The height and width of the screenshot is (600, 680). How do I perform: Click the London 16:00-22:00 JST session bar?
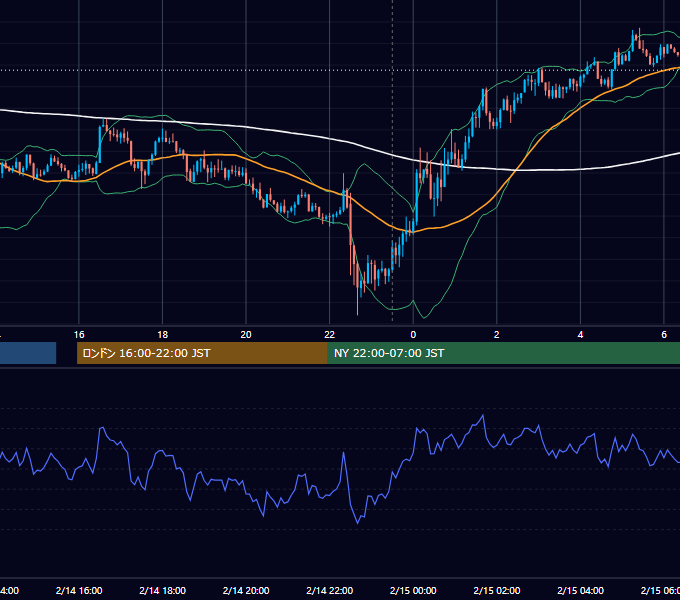tap(202, 353)
